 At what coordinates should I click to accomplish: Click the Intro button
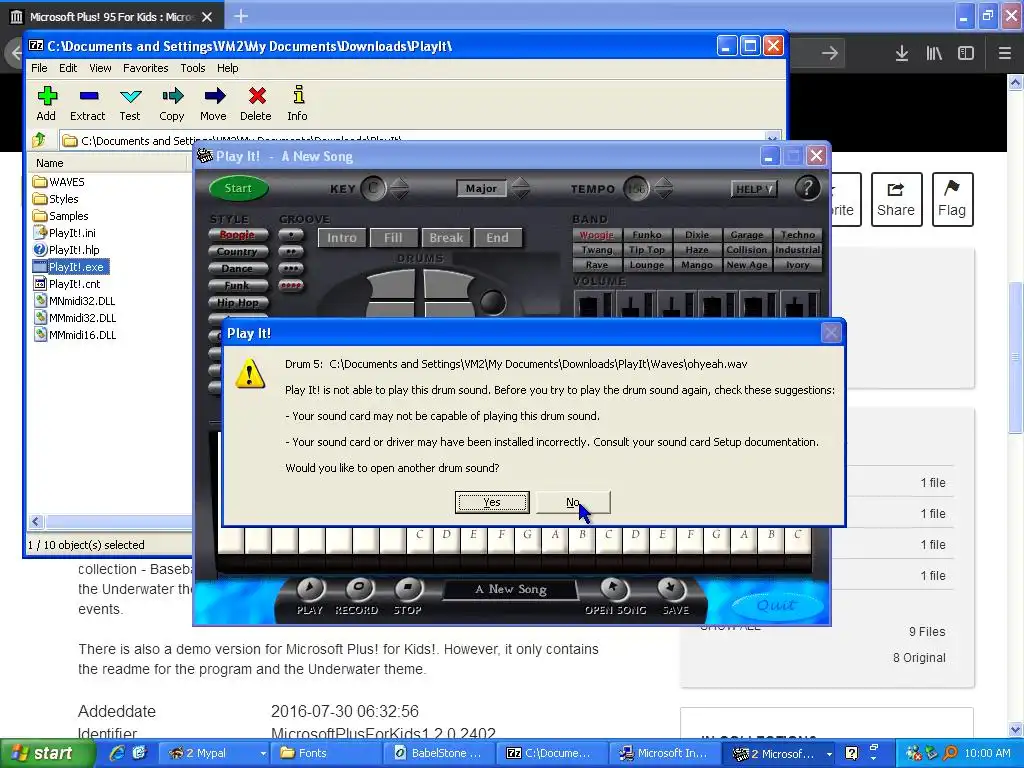(342, 238)
